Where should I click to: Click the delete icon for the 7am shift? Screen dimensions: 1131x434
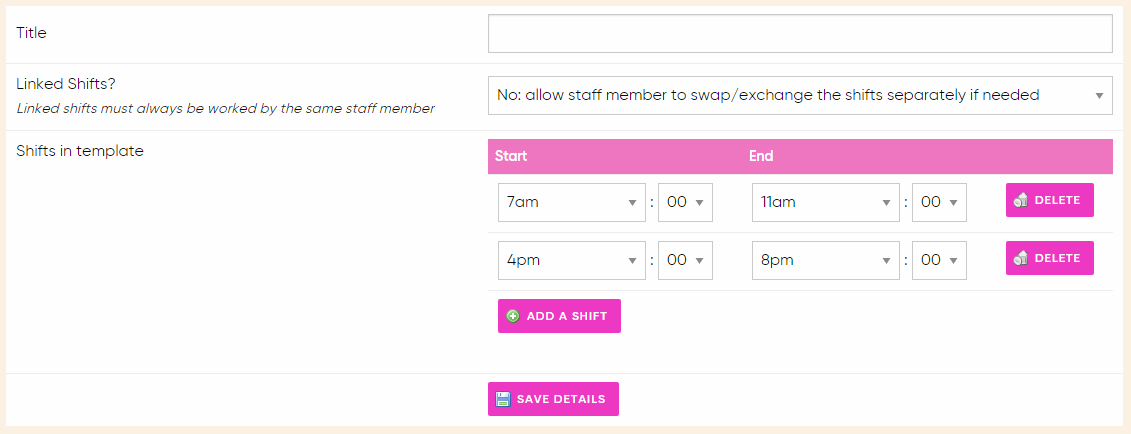tap(1021, 200)
